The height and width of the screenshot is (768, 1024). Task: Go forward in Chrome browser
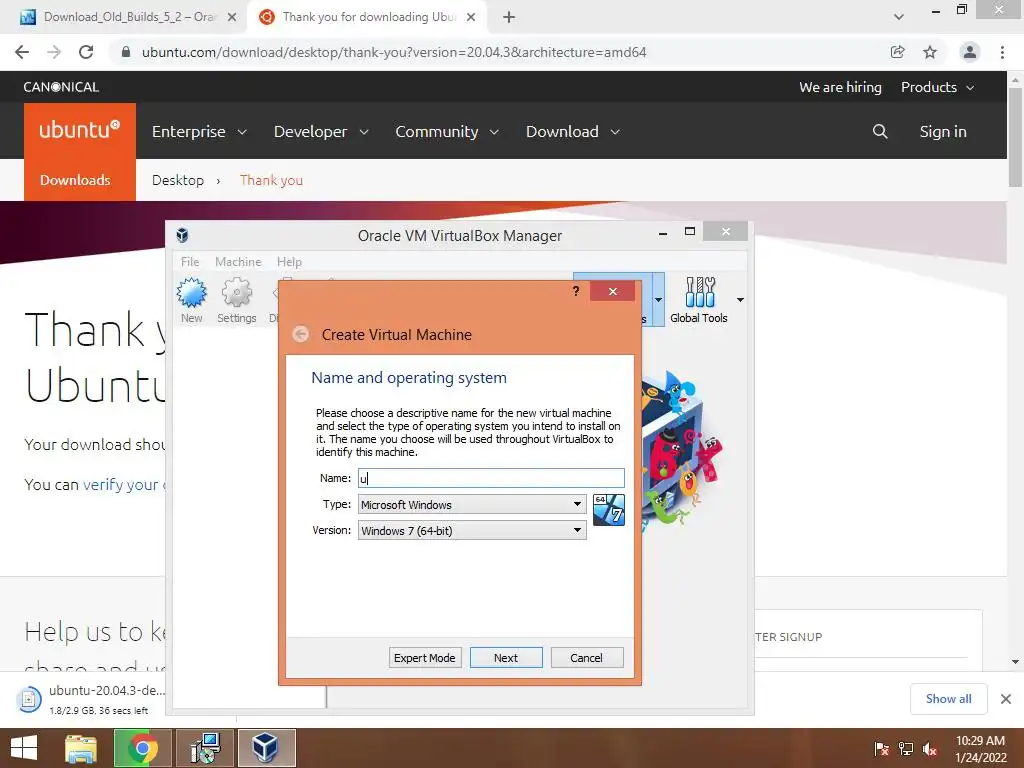(x=54, y=52)
